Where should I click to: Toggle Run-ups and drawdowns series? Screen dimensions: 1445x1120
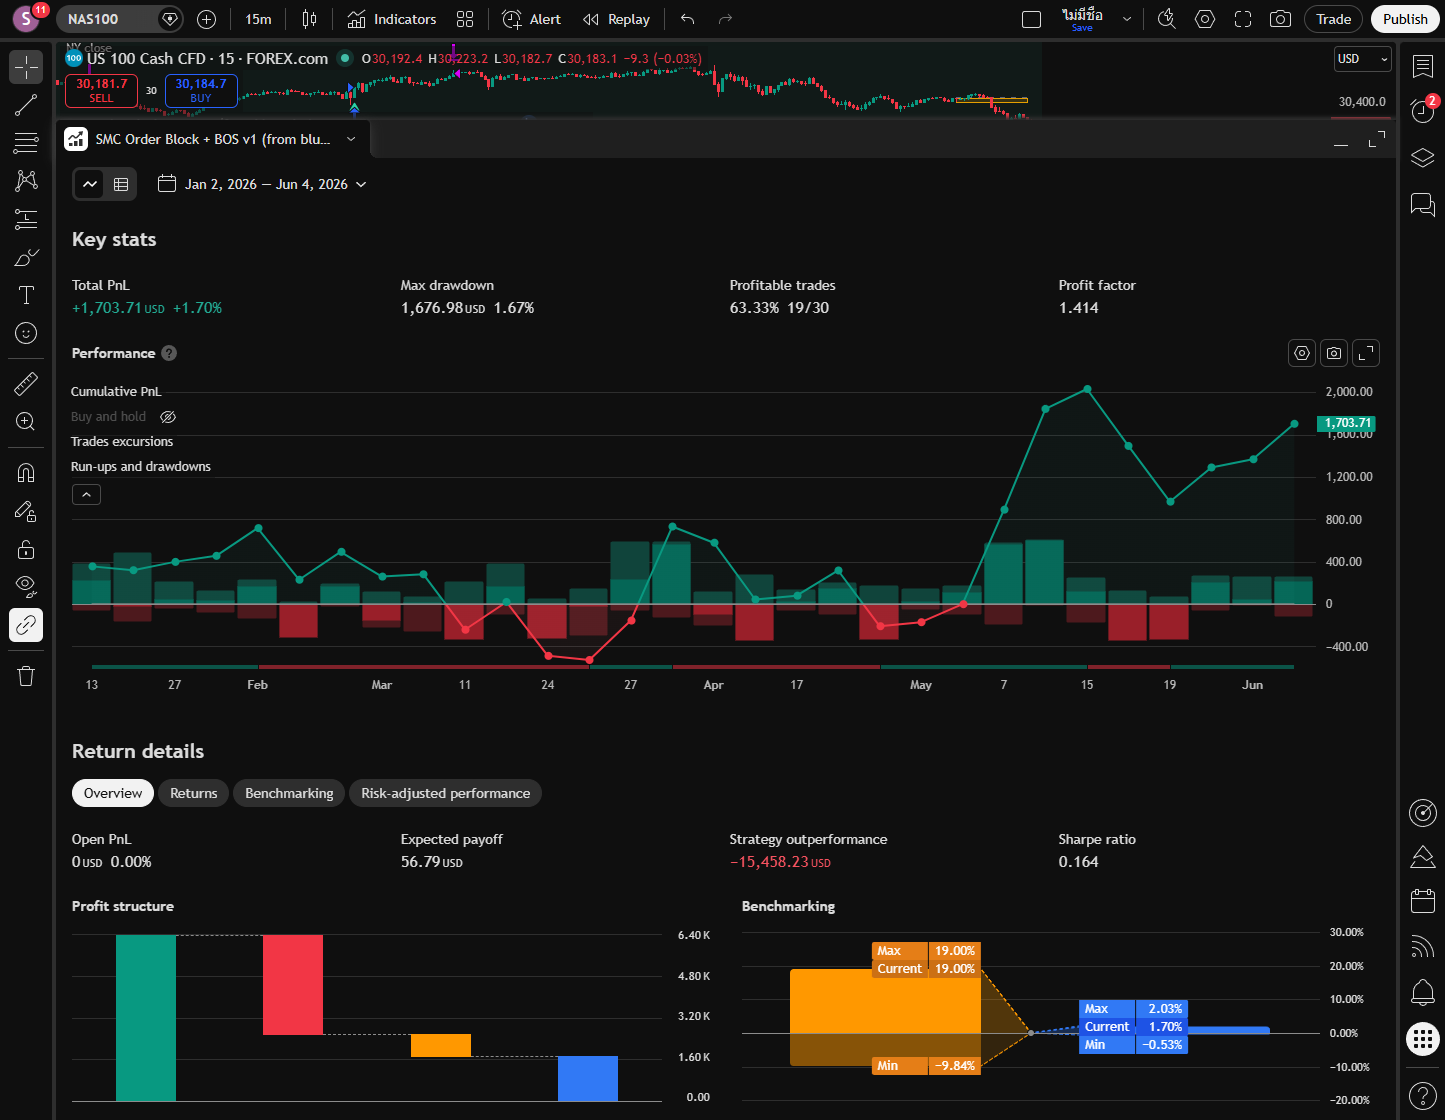click(141, 466)
